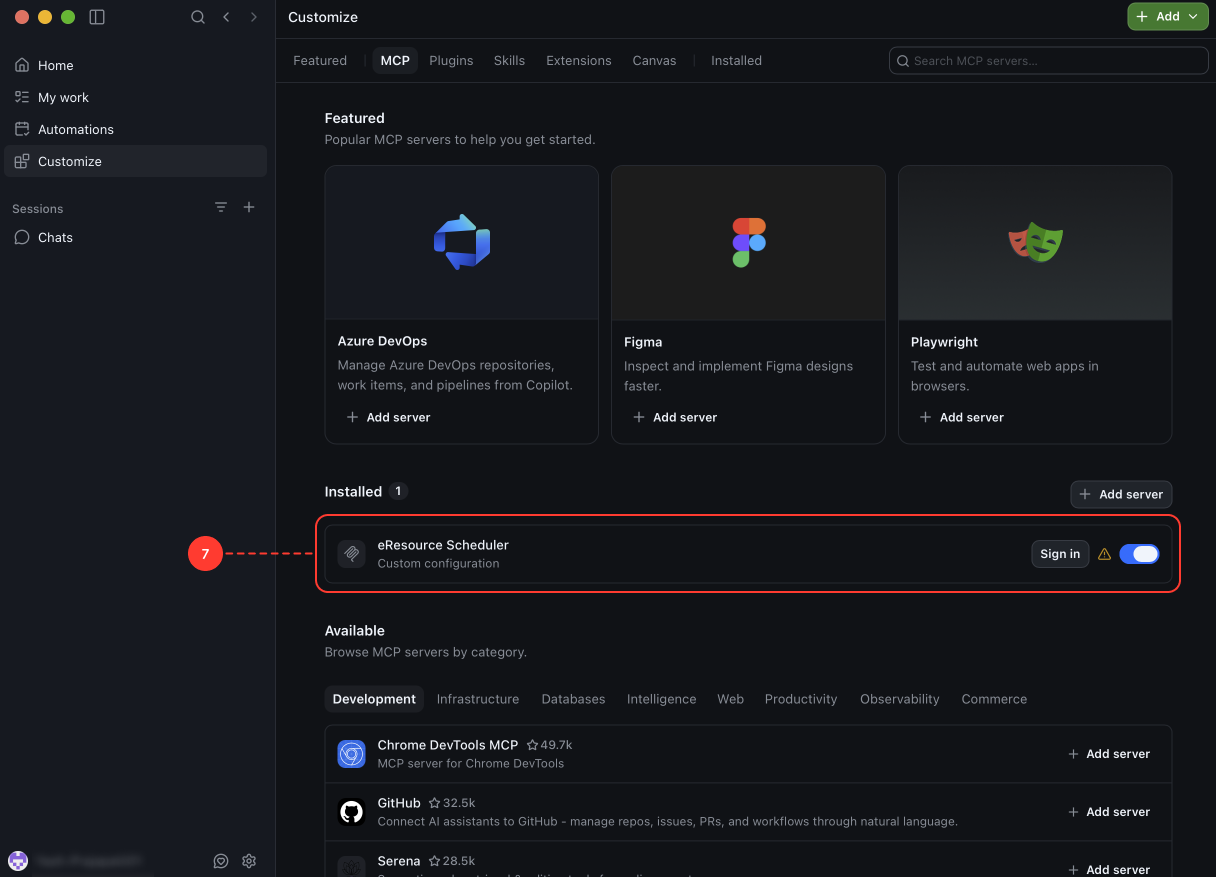Image resolution: width=1216 pixels, height=877 pixels.
Task: Switch to the Plugins tab
Action: coord(451,60)
